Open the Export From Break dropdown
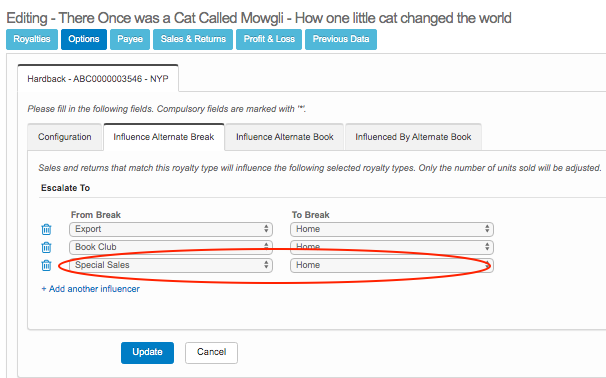This screenshot has height=378, width=606. point(171,229)
